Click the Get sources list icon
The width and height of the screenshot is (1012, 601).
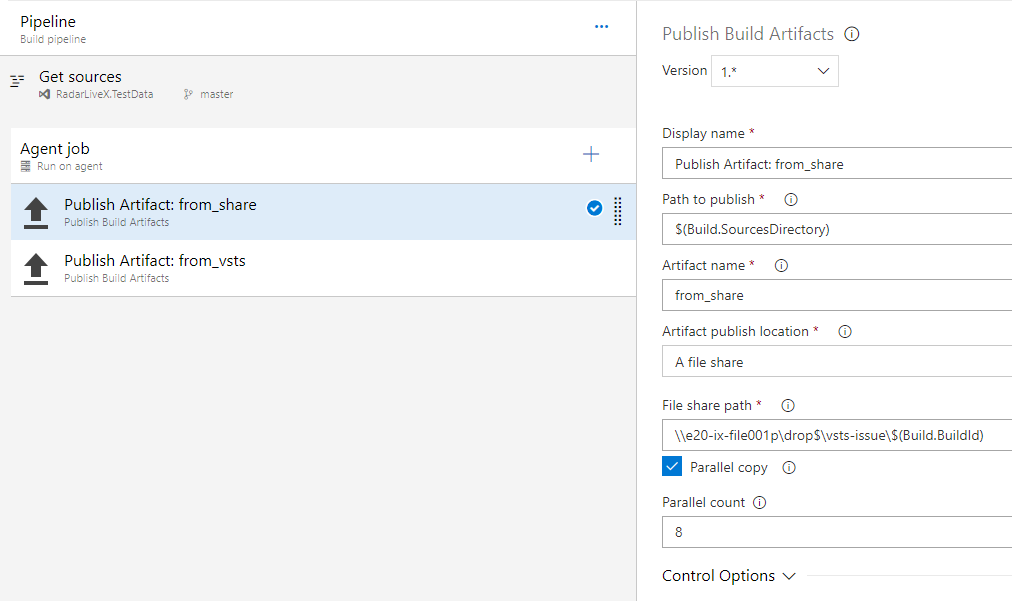[17, 81]
